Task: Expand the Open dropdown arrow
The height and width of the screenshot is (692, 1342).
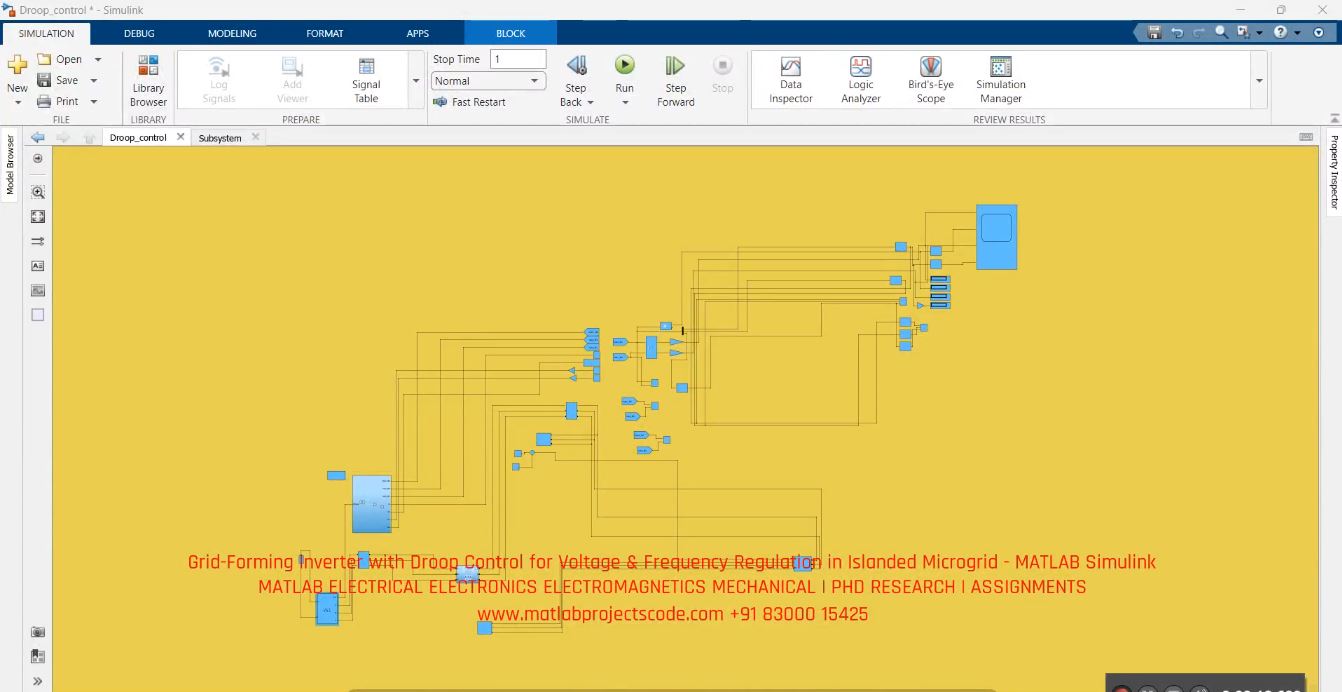Action: click(97, 60)
